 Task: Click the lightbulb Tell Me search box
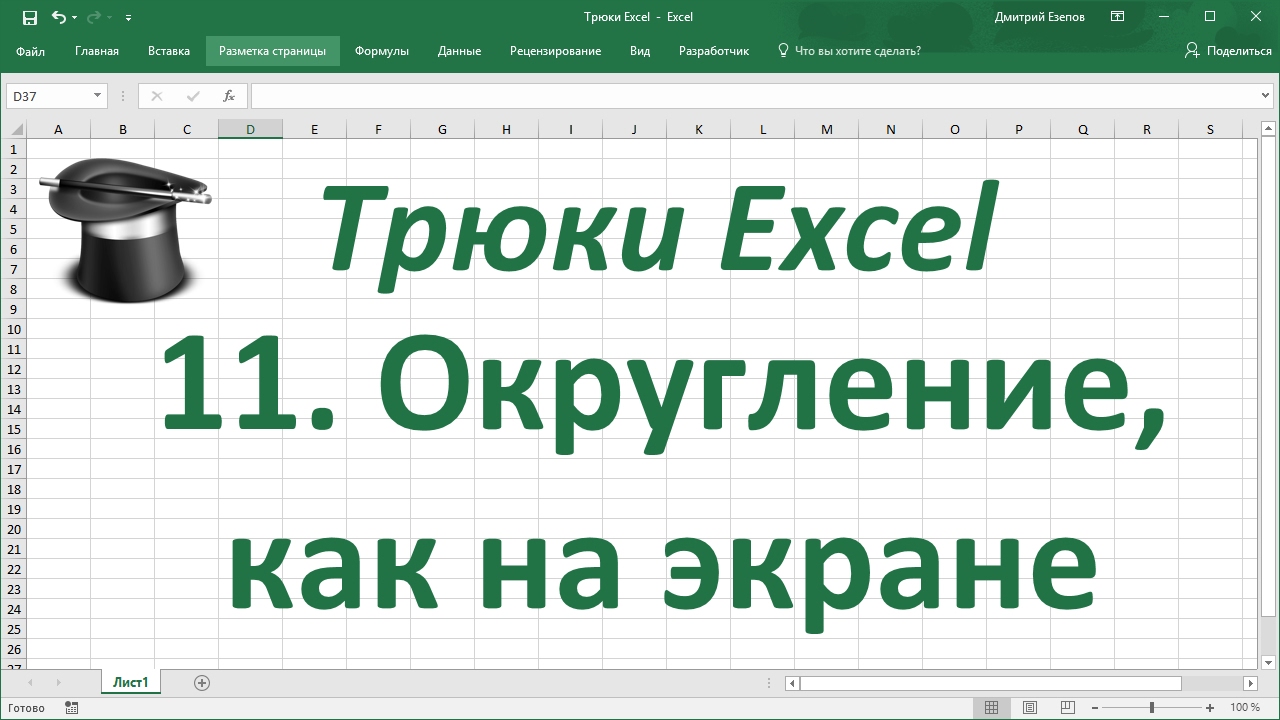[x=850, y=51]
